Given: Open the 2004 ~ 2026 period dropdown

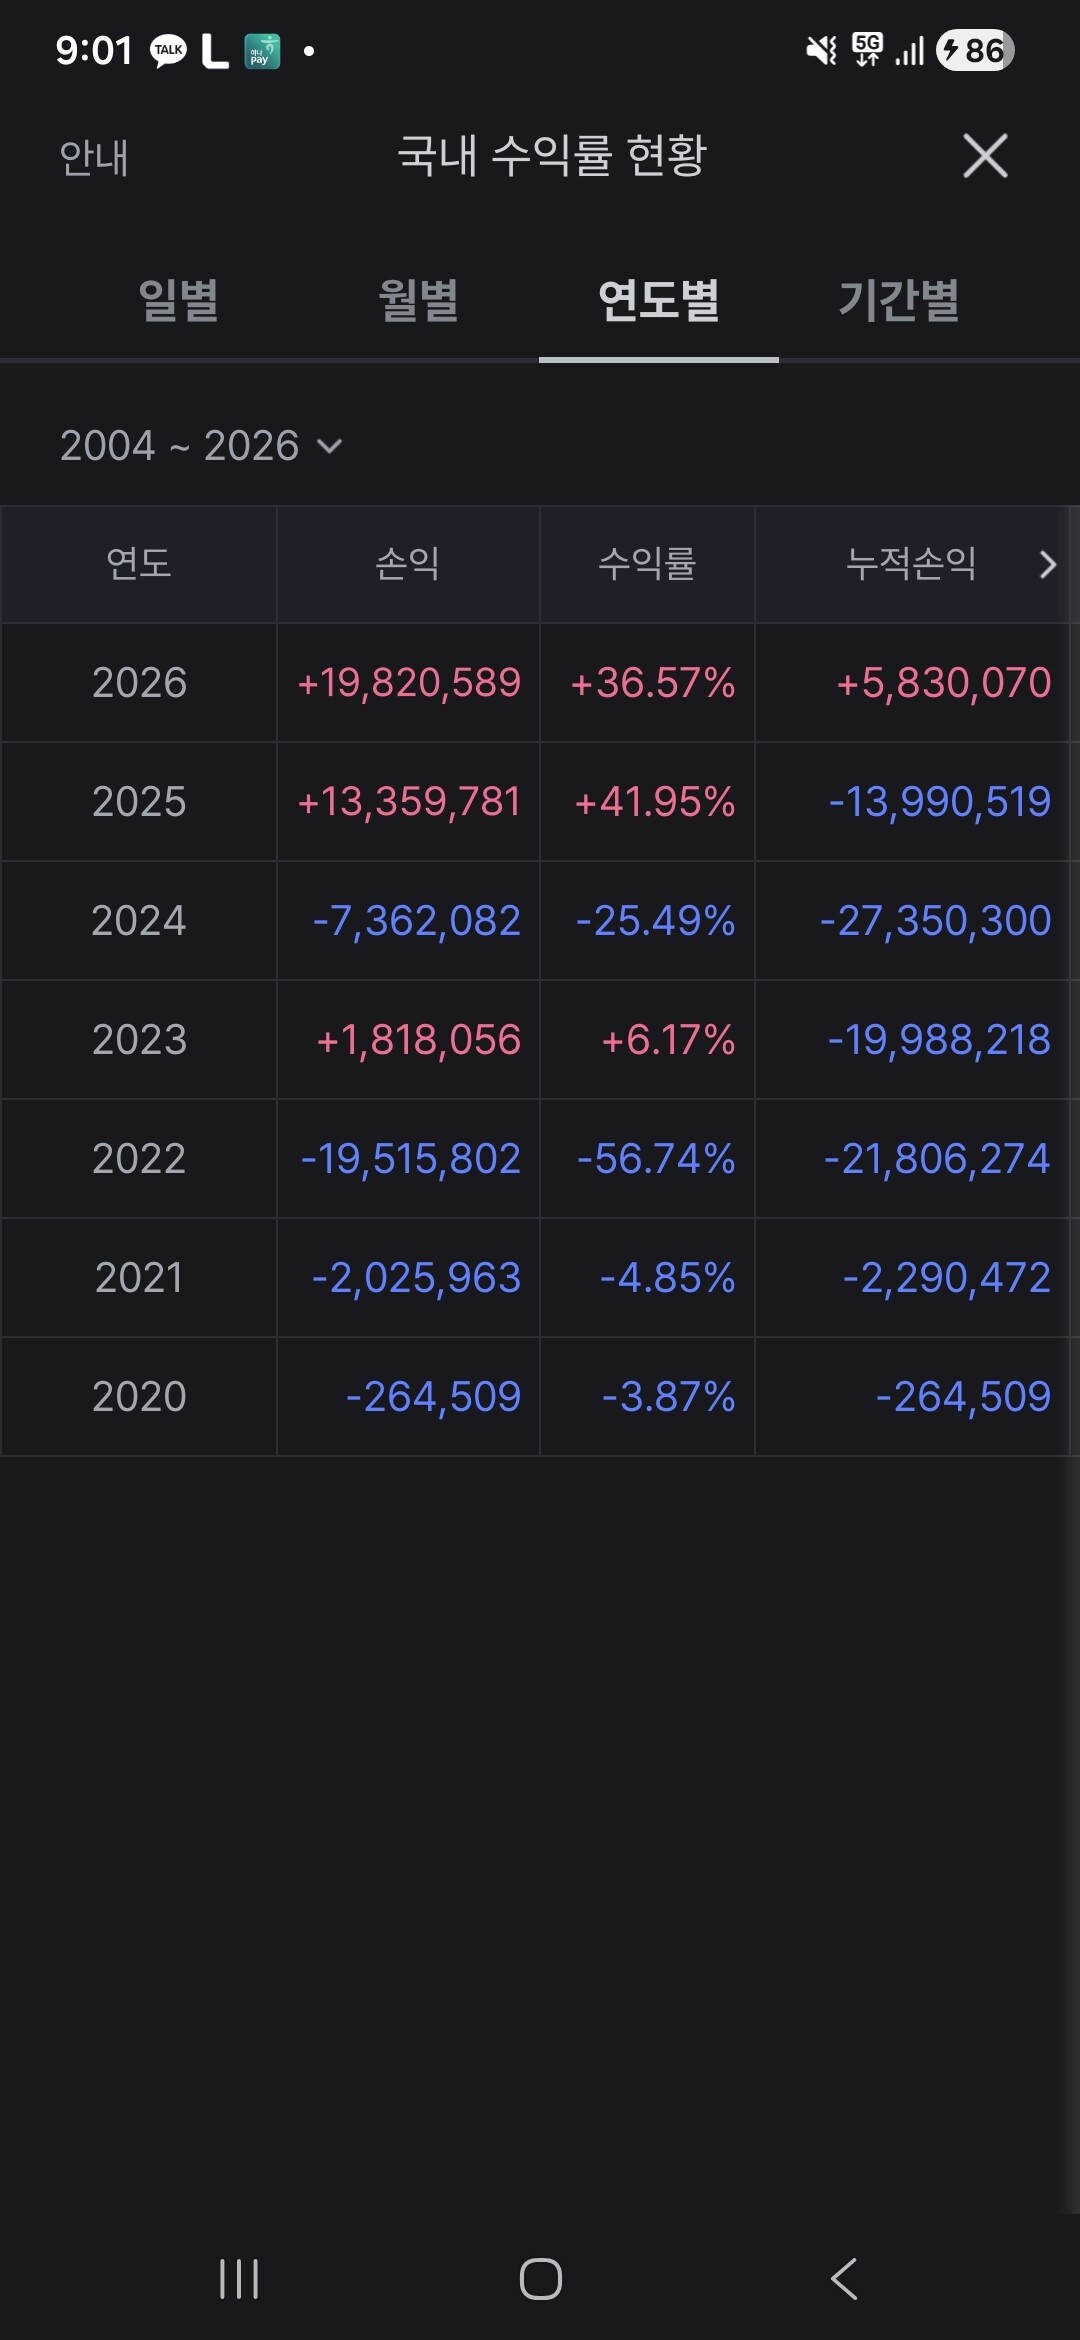Looking at the screenshot, I should tap(201, 446).
